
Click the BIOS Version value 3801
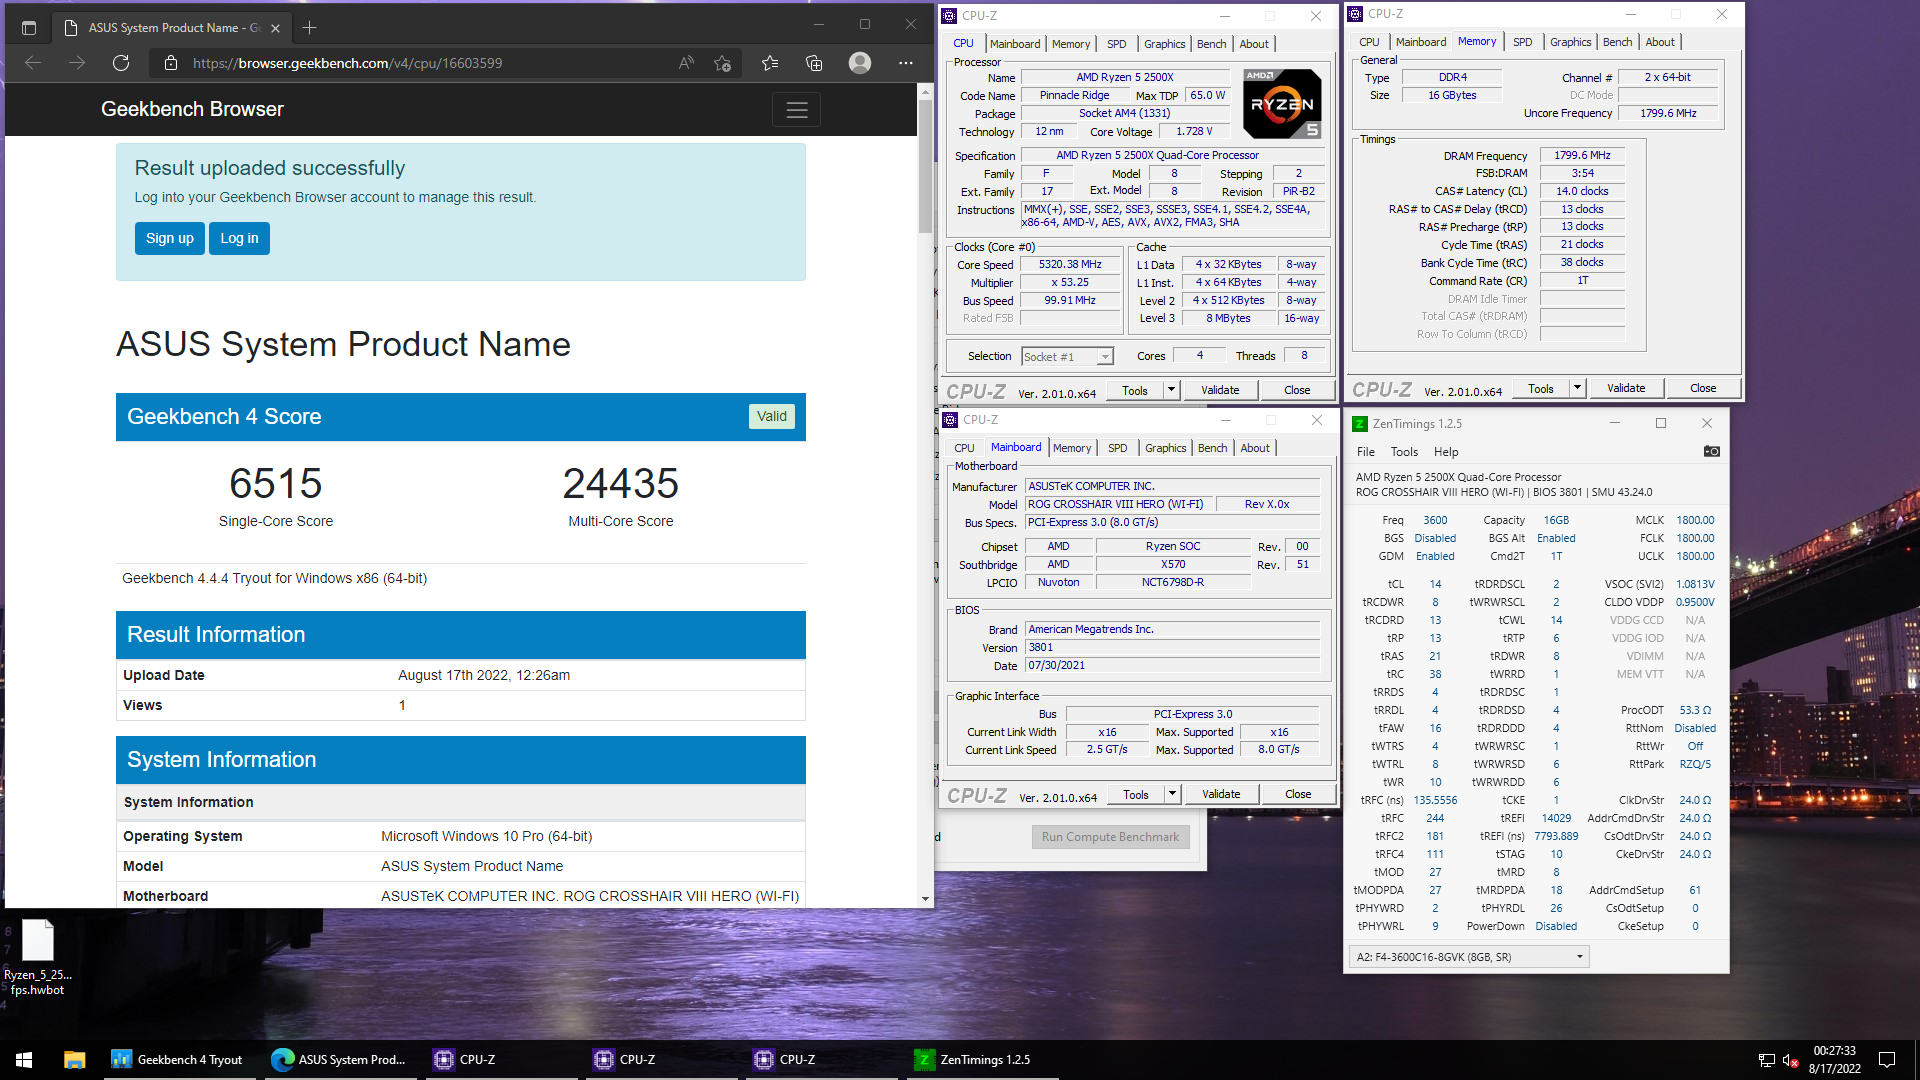pos(1172,648)
